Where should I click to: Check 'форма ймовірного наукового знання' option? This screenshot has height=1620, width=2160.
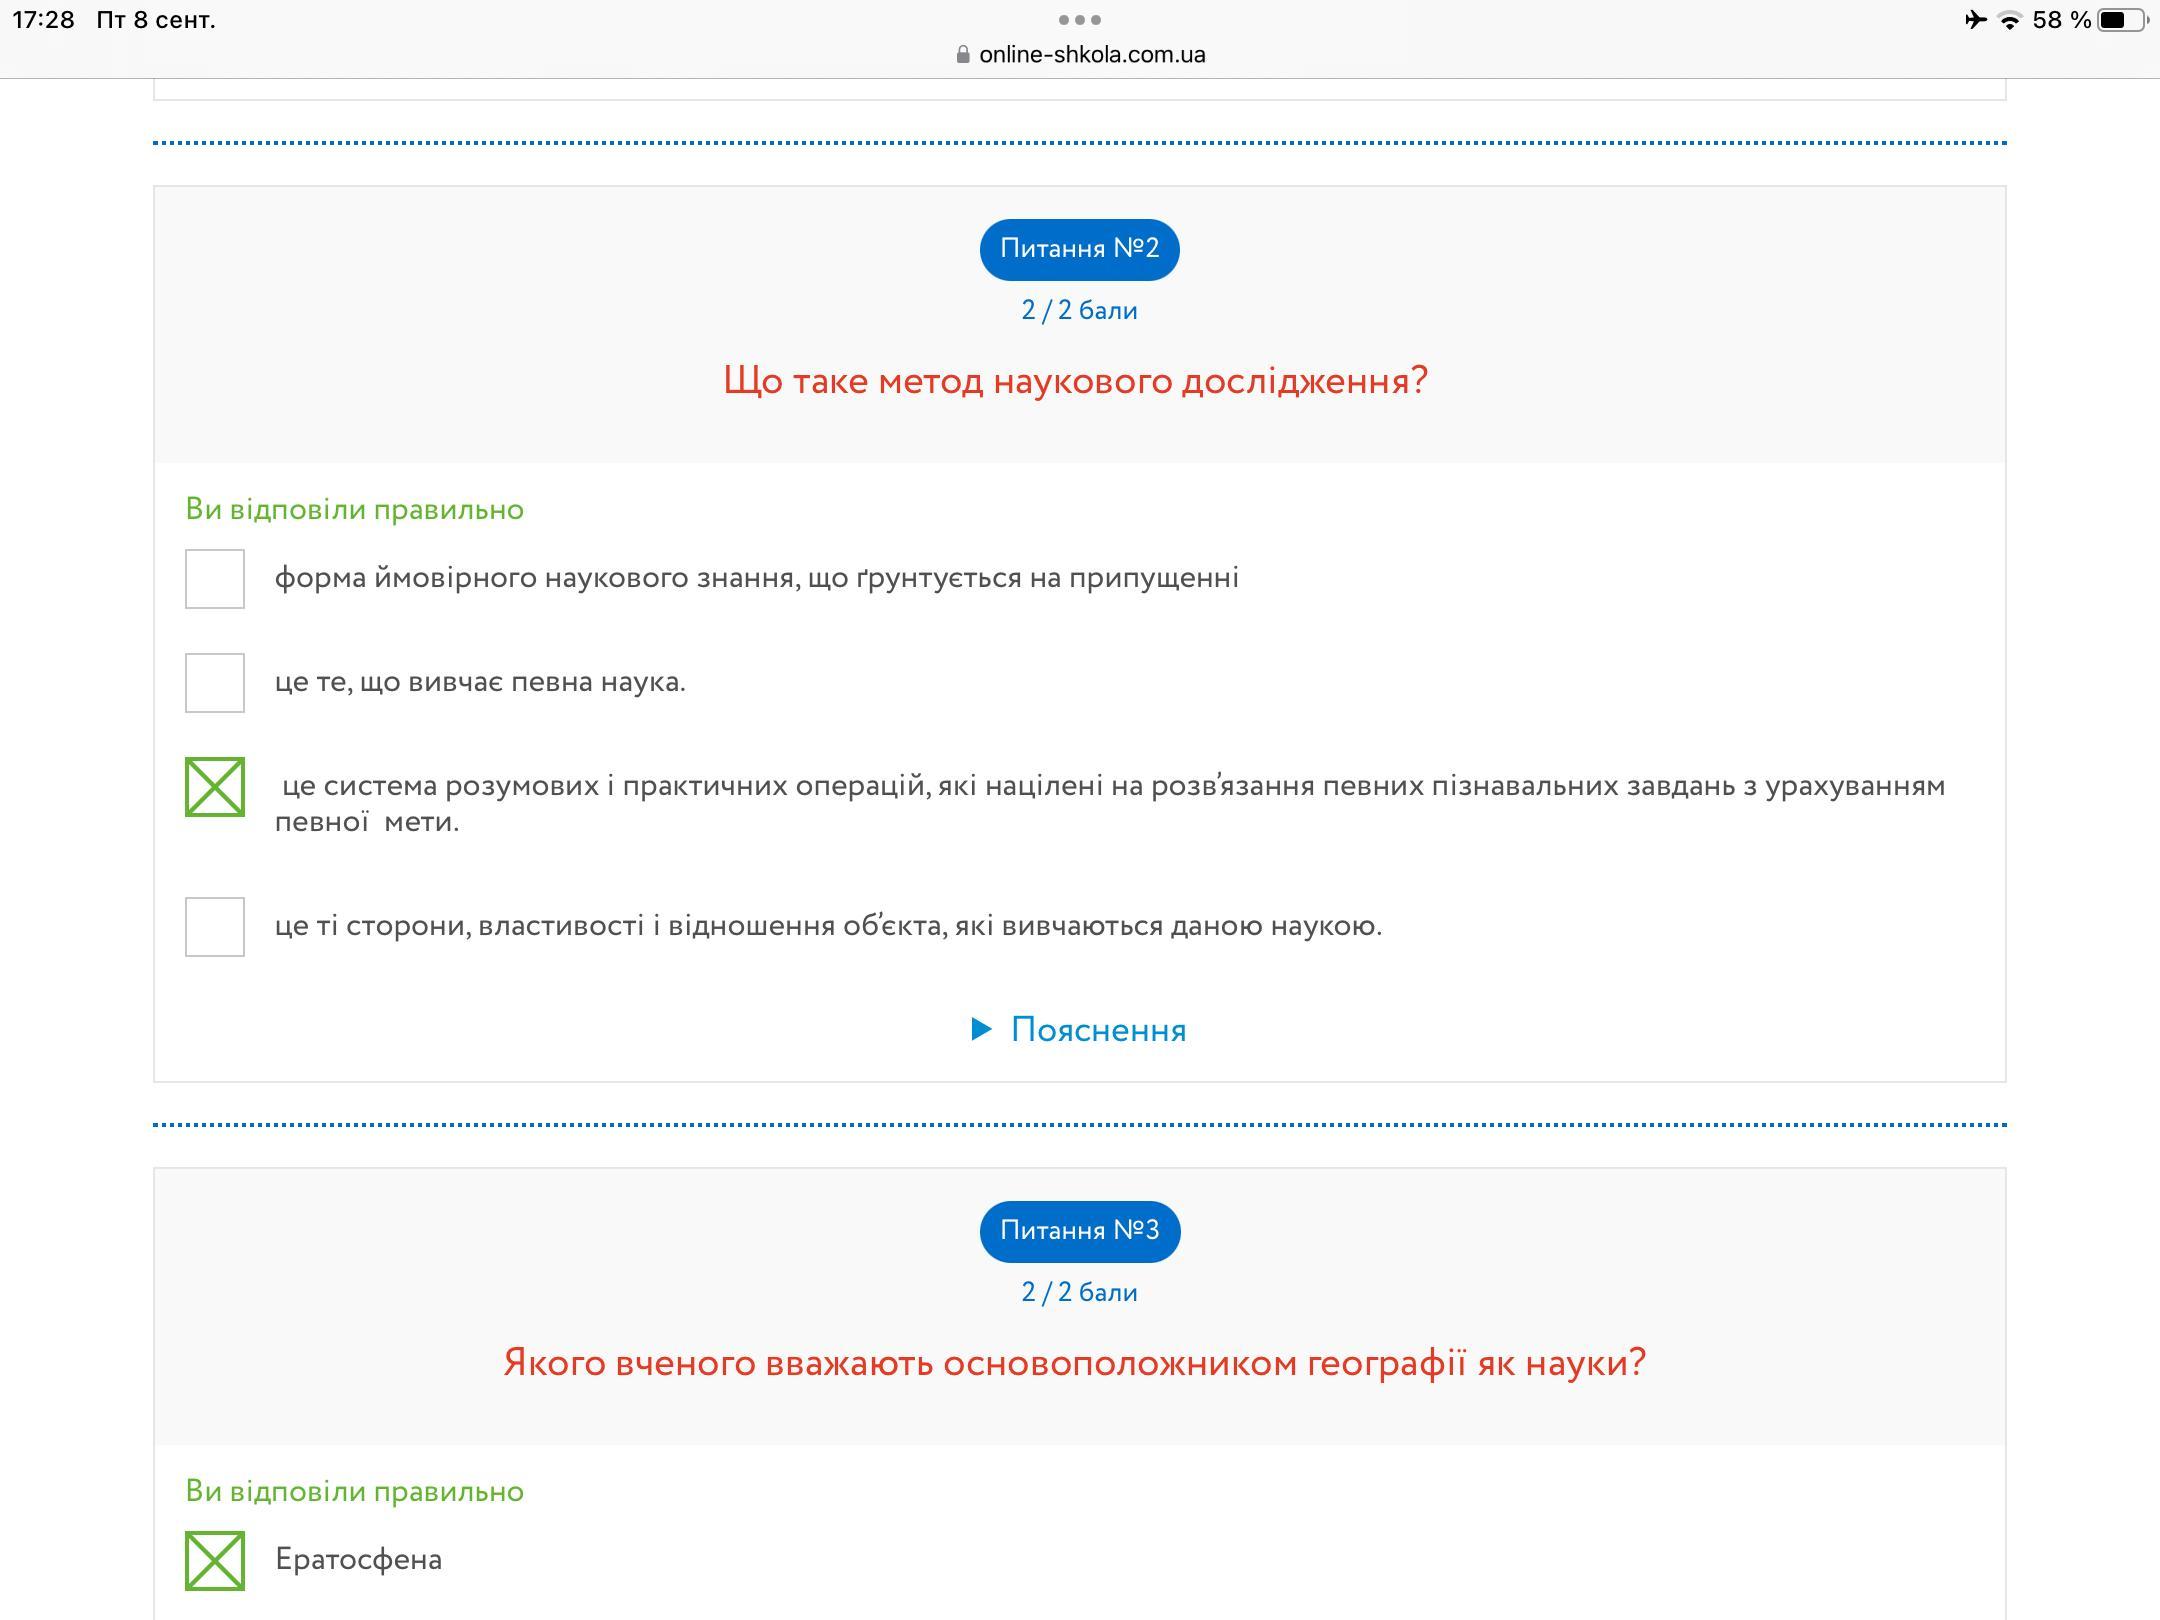[215, 579]
